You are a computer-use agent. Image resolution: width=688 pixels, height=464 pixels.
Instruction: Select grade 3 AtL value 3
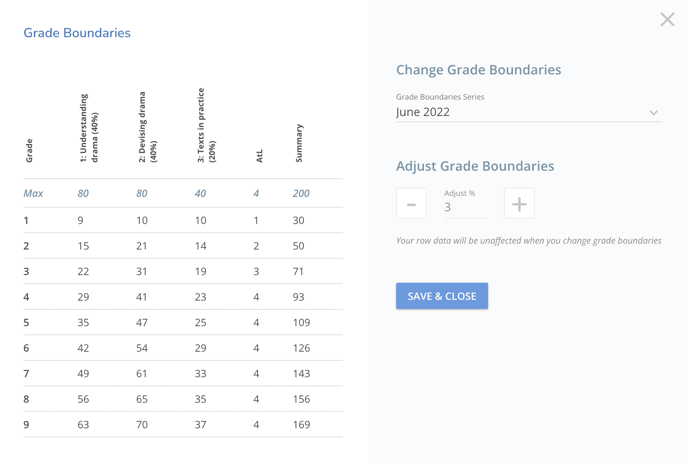pos(256,272)
